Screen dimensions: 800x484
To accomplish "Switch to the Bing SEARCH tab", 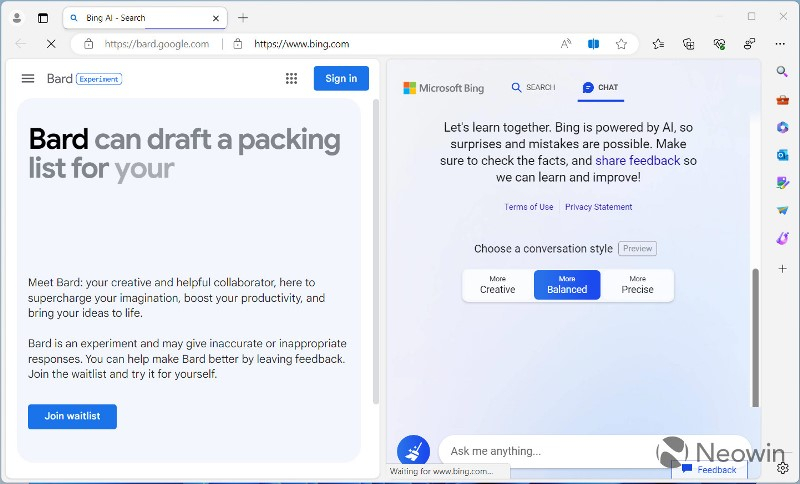I will (x=533, y=88).
